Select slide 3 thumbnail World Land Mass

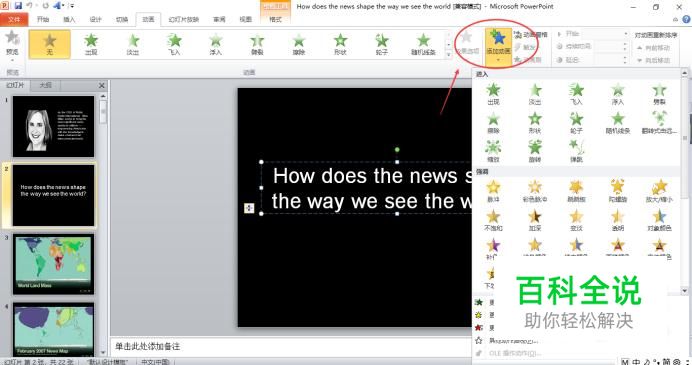click(x=53, y=264)
